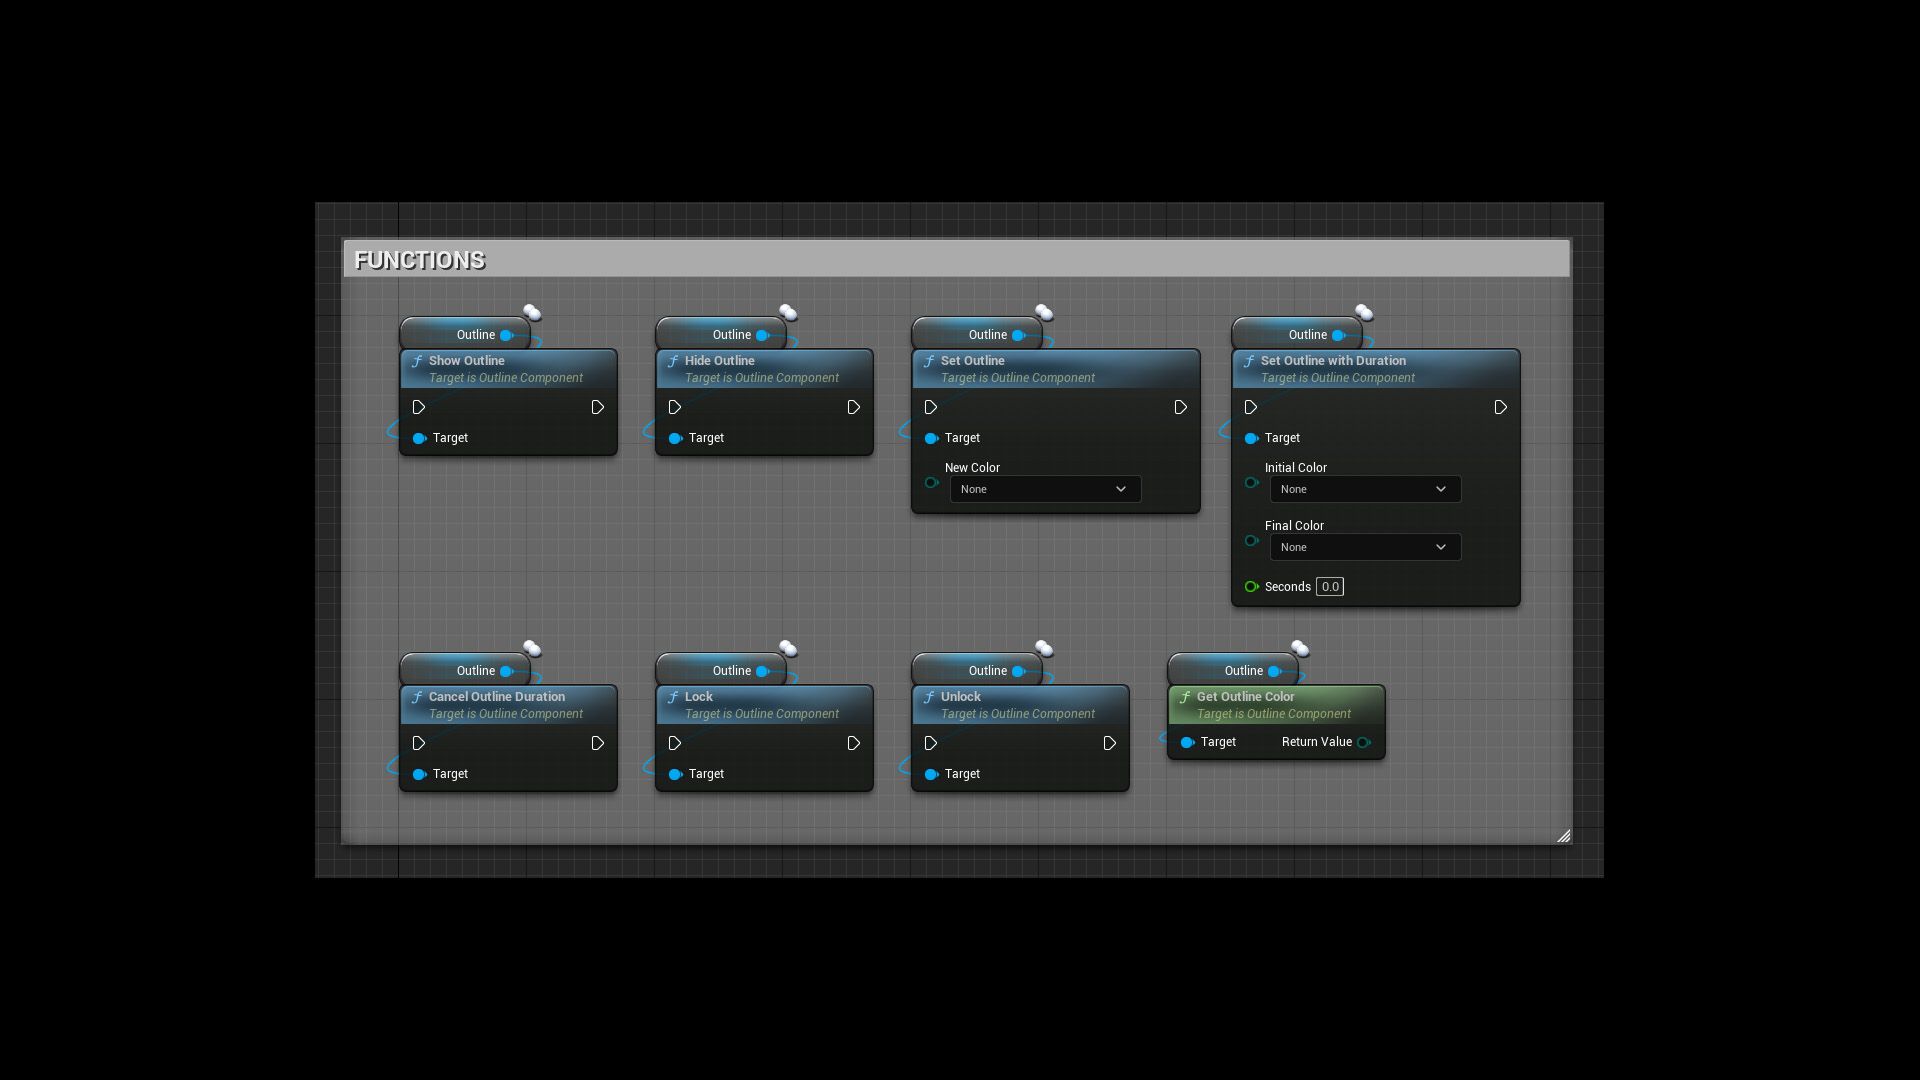Click the comment box resize handle

point(1563,836)
